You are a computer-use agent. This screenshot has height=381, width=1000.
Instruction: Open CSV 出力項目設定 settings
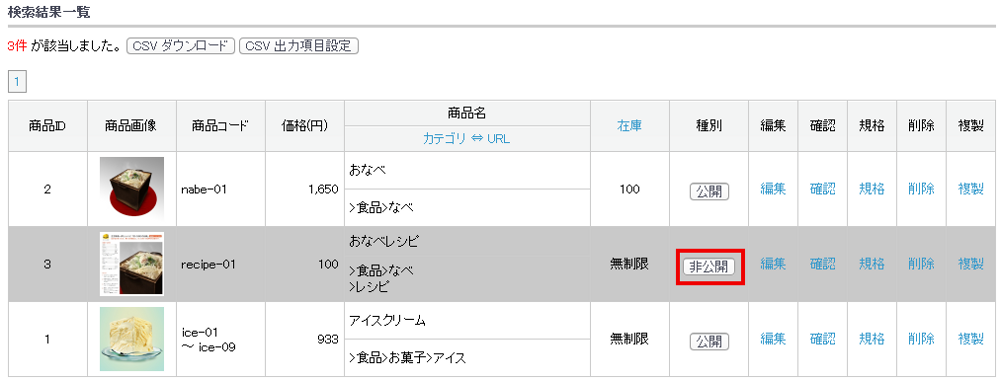pyautogui.click(x=298, y=46)
